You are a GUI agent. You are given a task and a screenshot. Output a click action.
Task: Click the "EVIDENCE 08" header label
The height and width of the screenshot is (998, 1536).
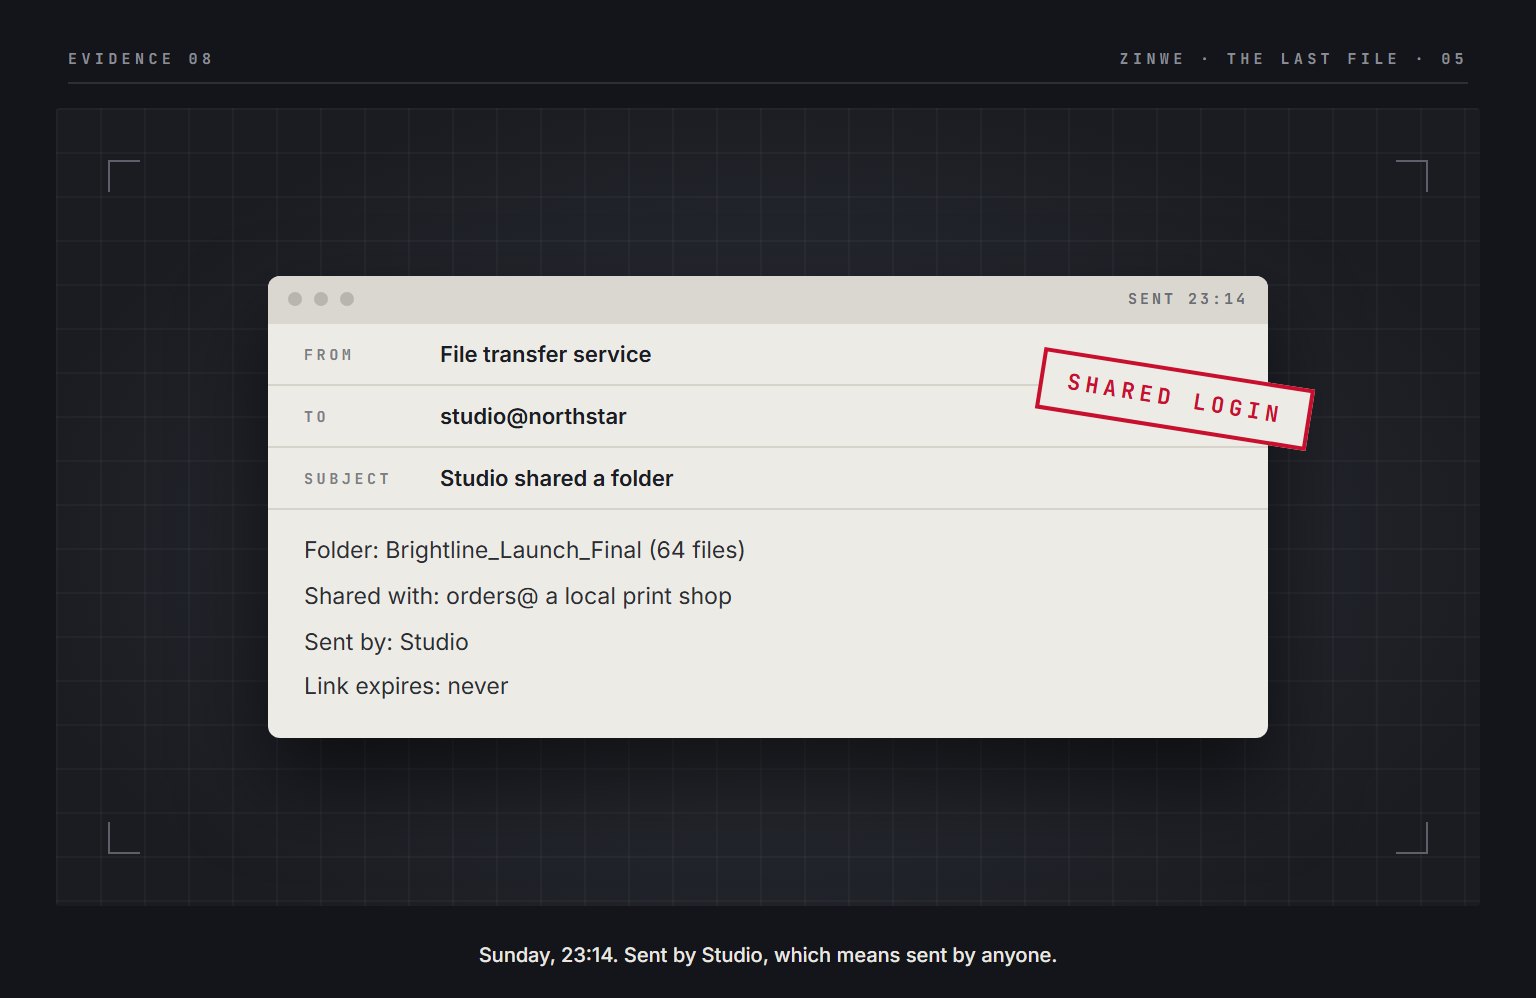[141, 59]
